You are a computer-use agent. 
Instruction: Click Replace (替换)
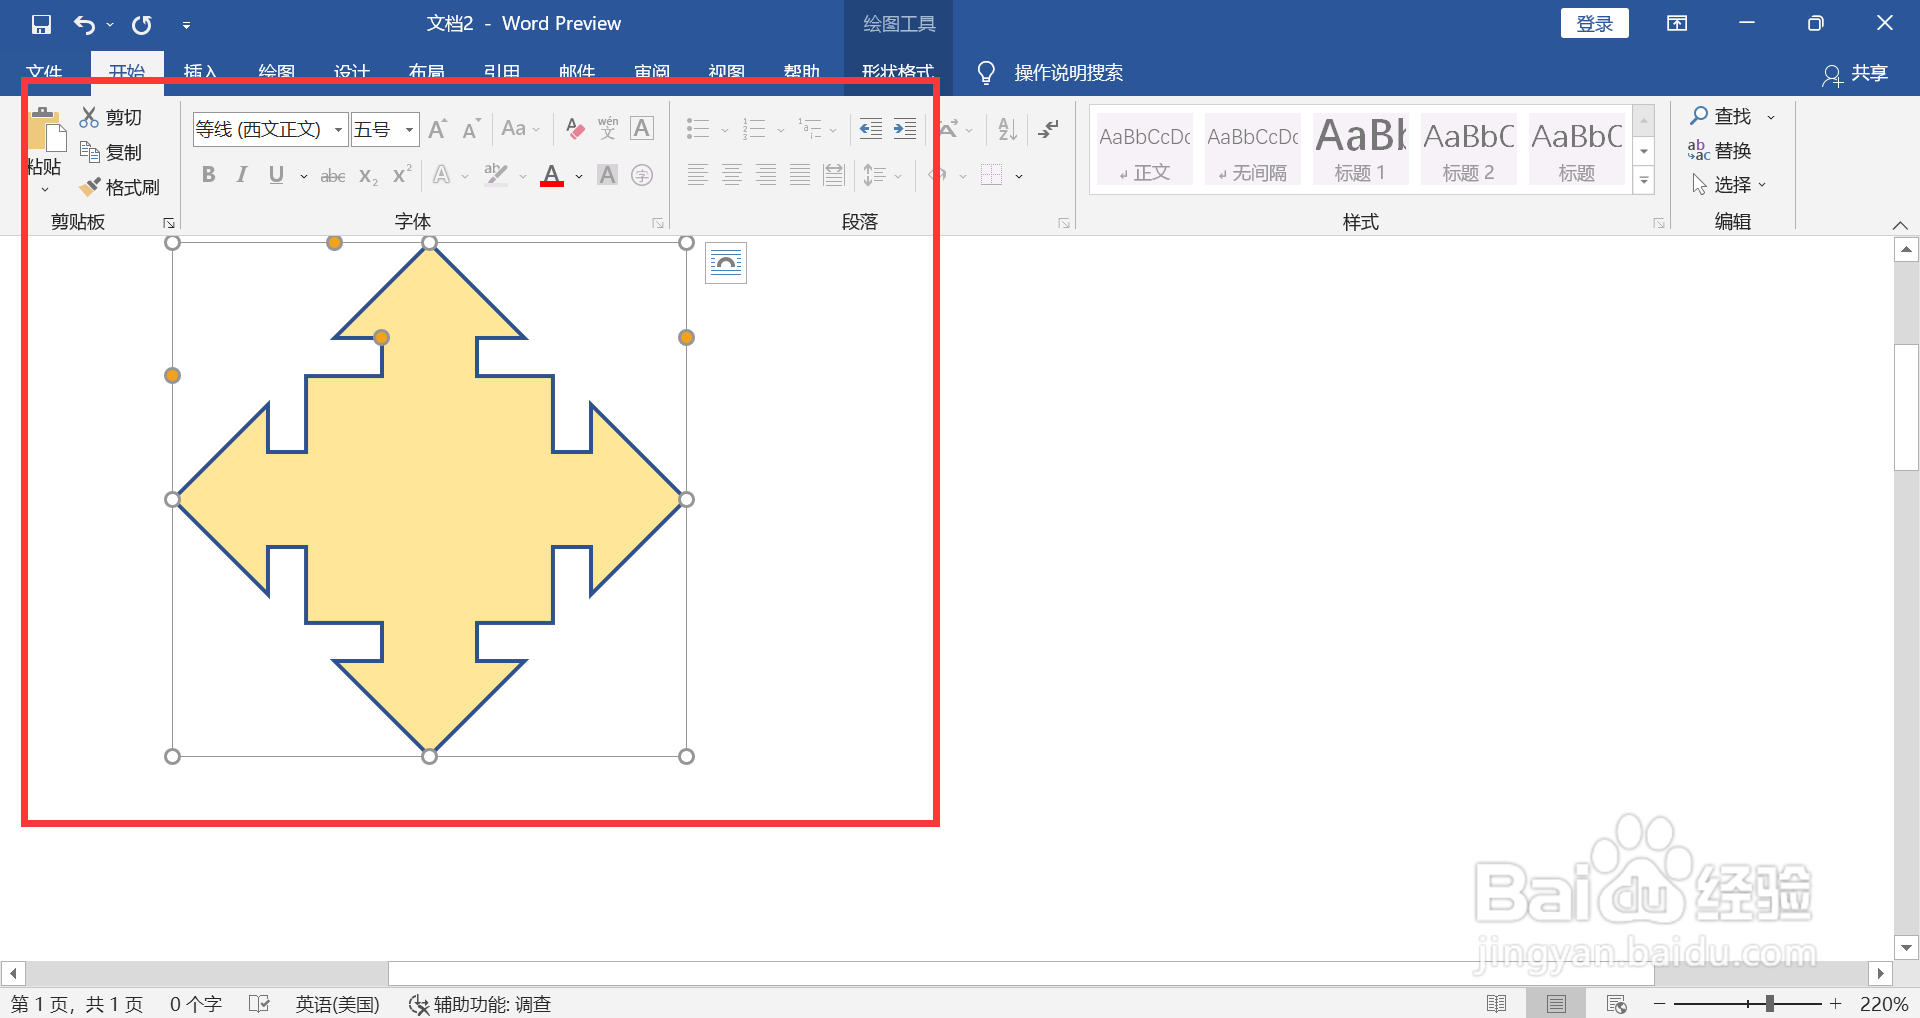pos(1720,150)
